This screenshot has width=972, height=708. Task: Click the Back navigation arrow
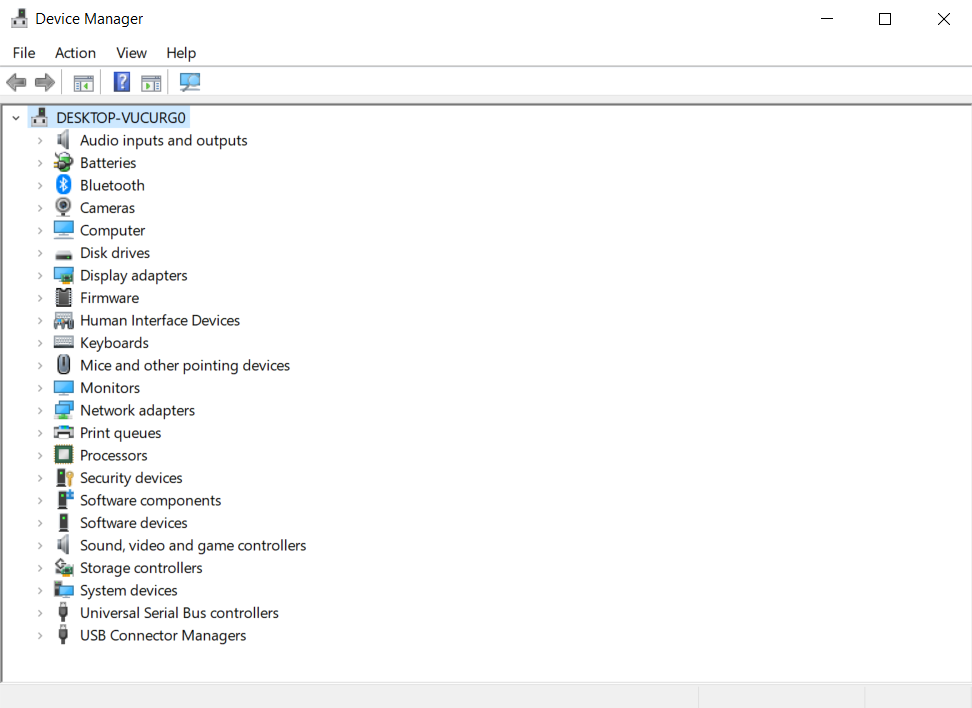click(x=16, y=82)
